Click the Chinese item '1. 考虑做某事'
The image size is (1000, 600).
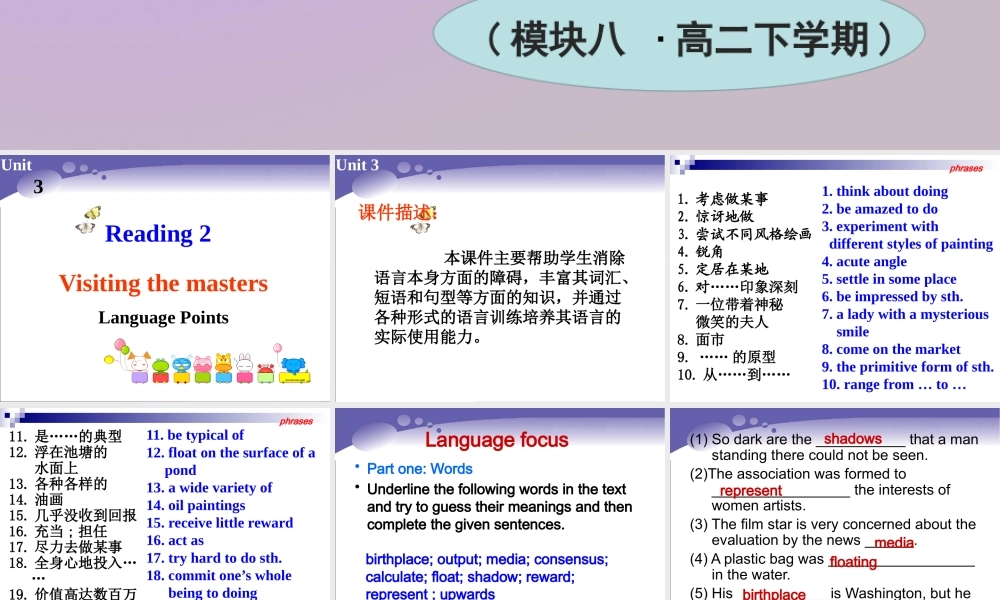click(723, 199)
